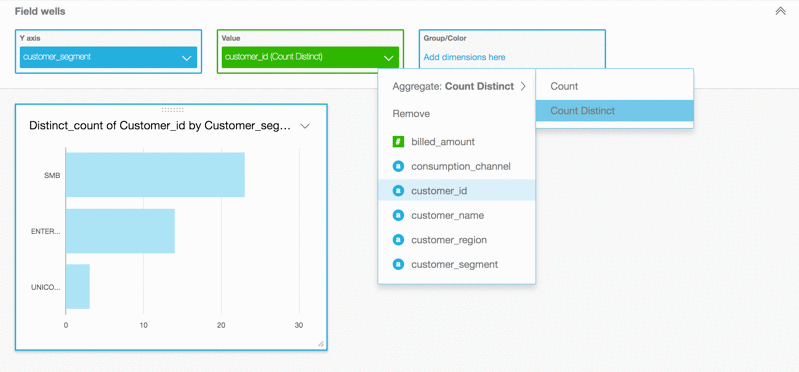Click the customer_segment string type icon
The height and width of the screenshot is (372, 799).
[398, 264]
